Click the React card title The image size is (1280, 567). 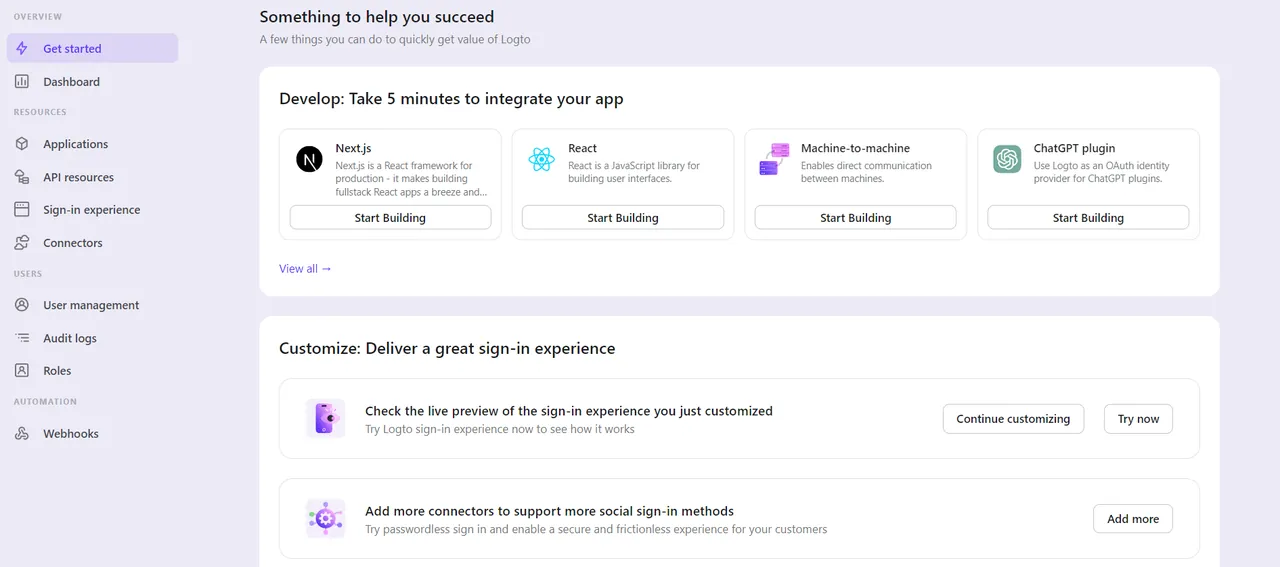click(582, 148)
